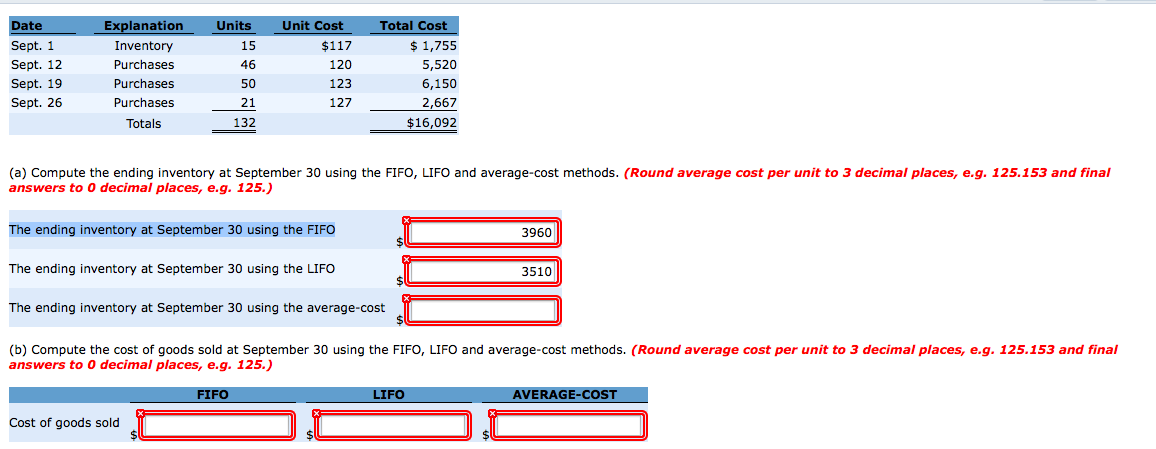Select the Unit Cost column header
This screenshot has height=449, width=1156.
313,26
